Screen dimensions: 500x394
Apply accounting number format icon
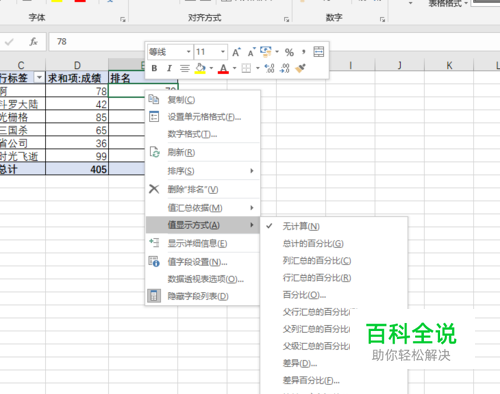click(x=266, y=52)
